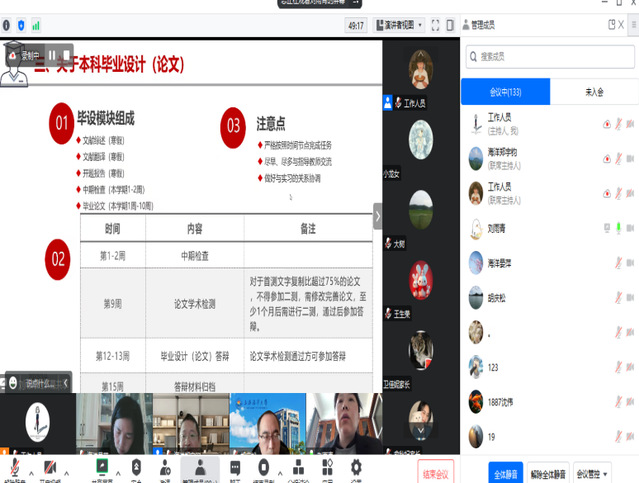Click the 搜索成员 search field
The height and width of the screenshot is (483, 639).
(550, 57)
